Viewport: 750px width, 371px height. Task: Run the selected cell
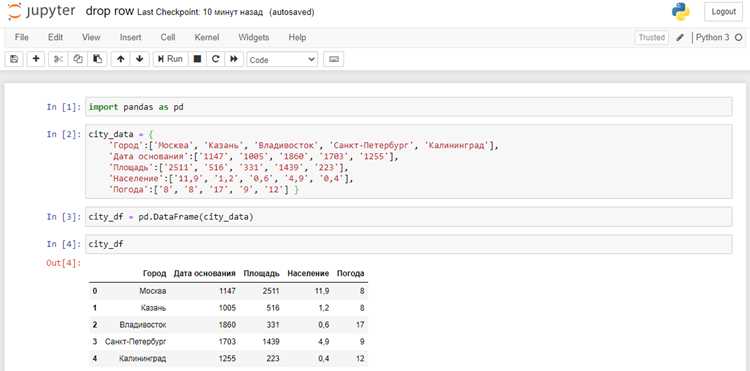click(x=170, y=59)
